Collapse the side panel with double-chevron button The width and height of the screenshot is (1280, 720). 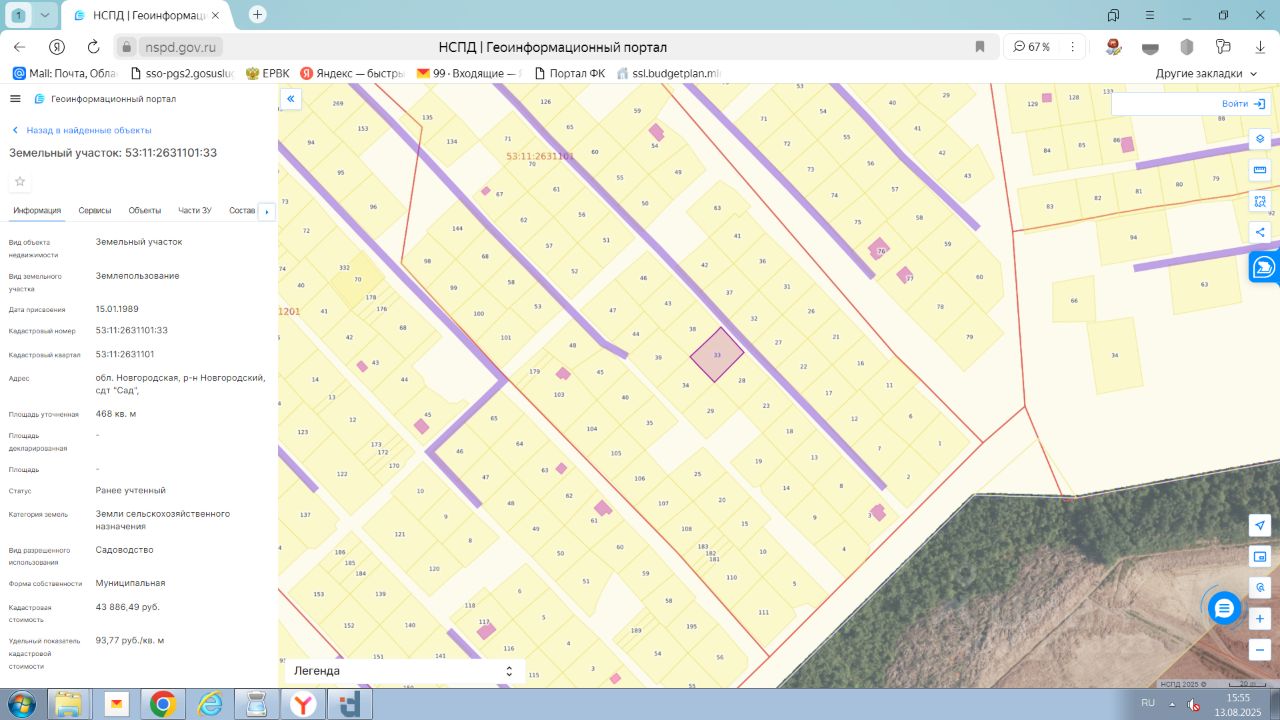coord(291,98)
